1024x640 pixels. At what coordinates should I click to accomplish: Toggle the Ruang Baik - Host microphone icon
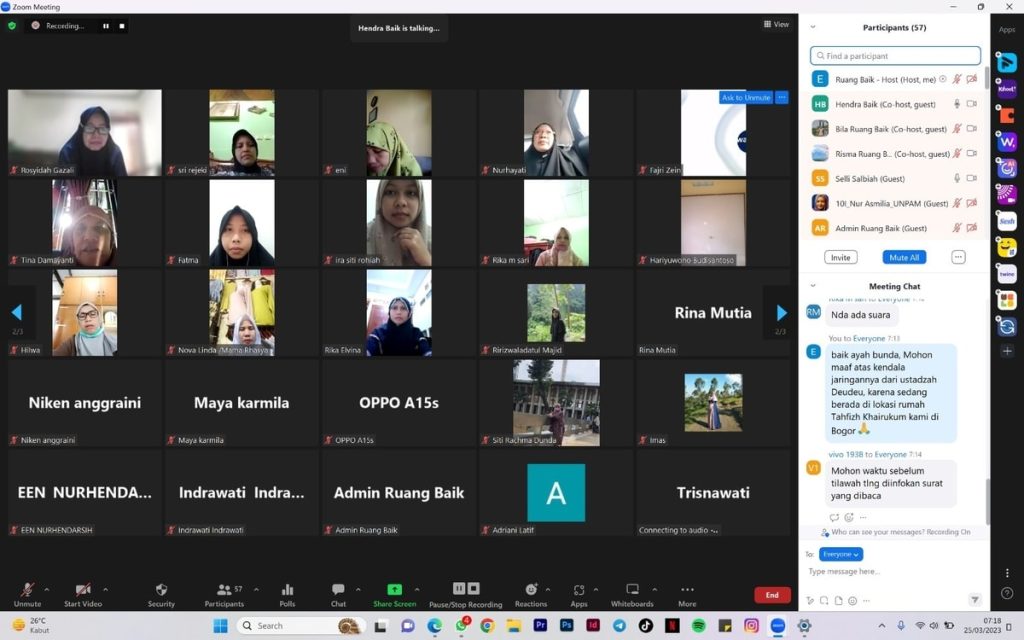click(957, 79)
